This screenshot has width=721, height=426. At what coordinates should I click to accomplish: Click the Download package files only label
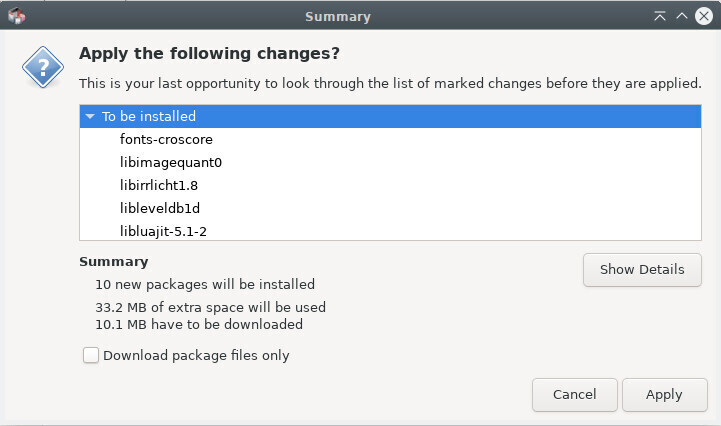point(196,356)
